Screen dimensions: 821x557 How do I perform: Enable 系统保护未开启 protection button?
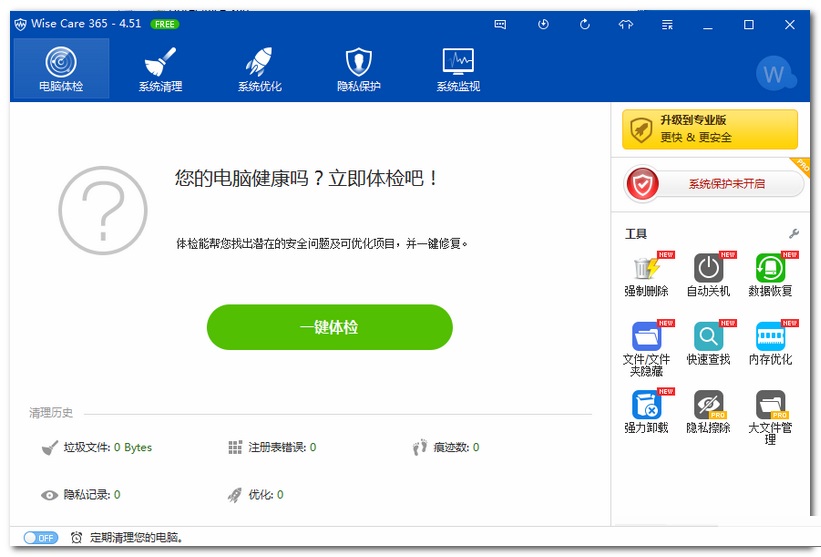[x=714, y=184]
